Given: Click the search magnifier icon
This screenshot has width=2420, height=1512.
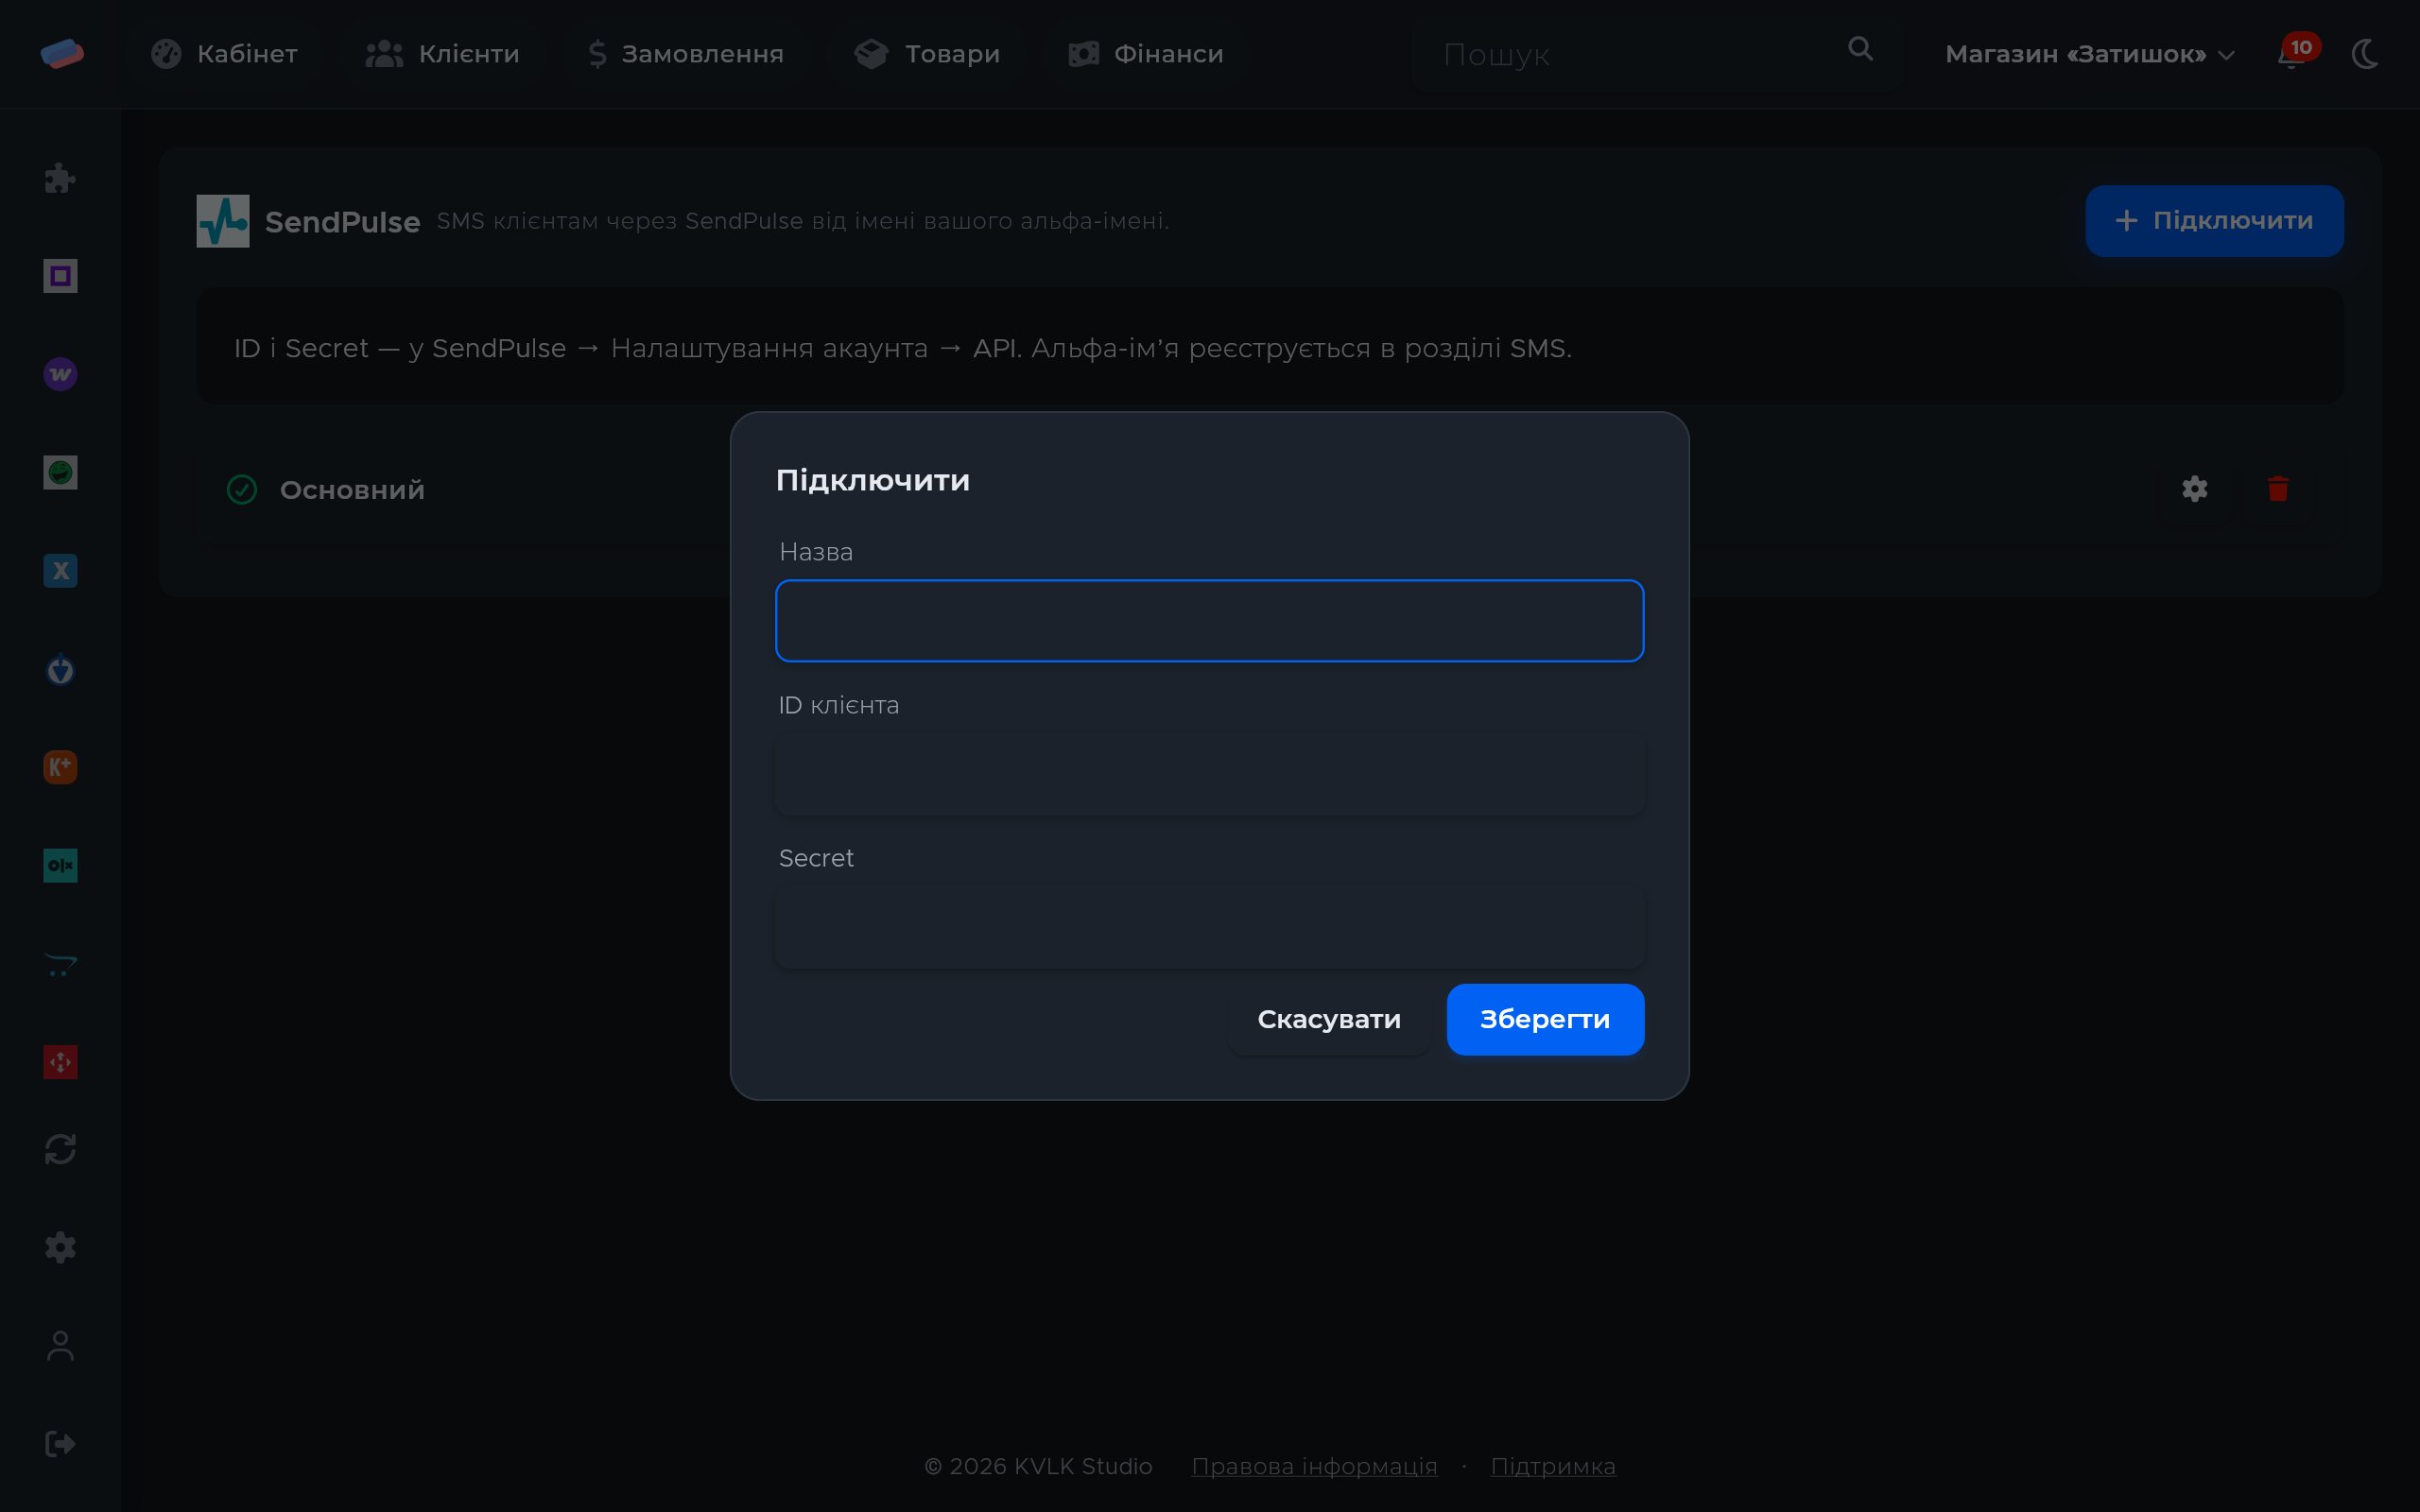Looking at the screenshot, I should [x=1860, y=49].
